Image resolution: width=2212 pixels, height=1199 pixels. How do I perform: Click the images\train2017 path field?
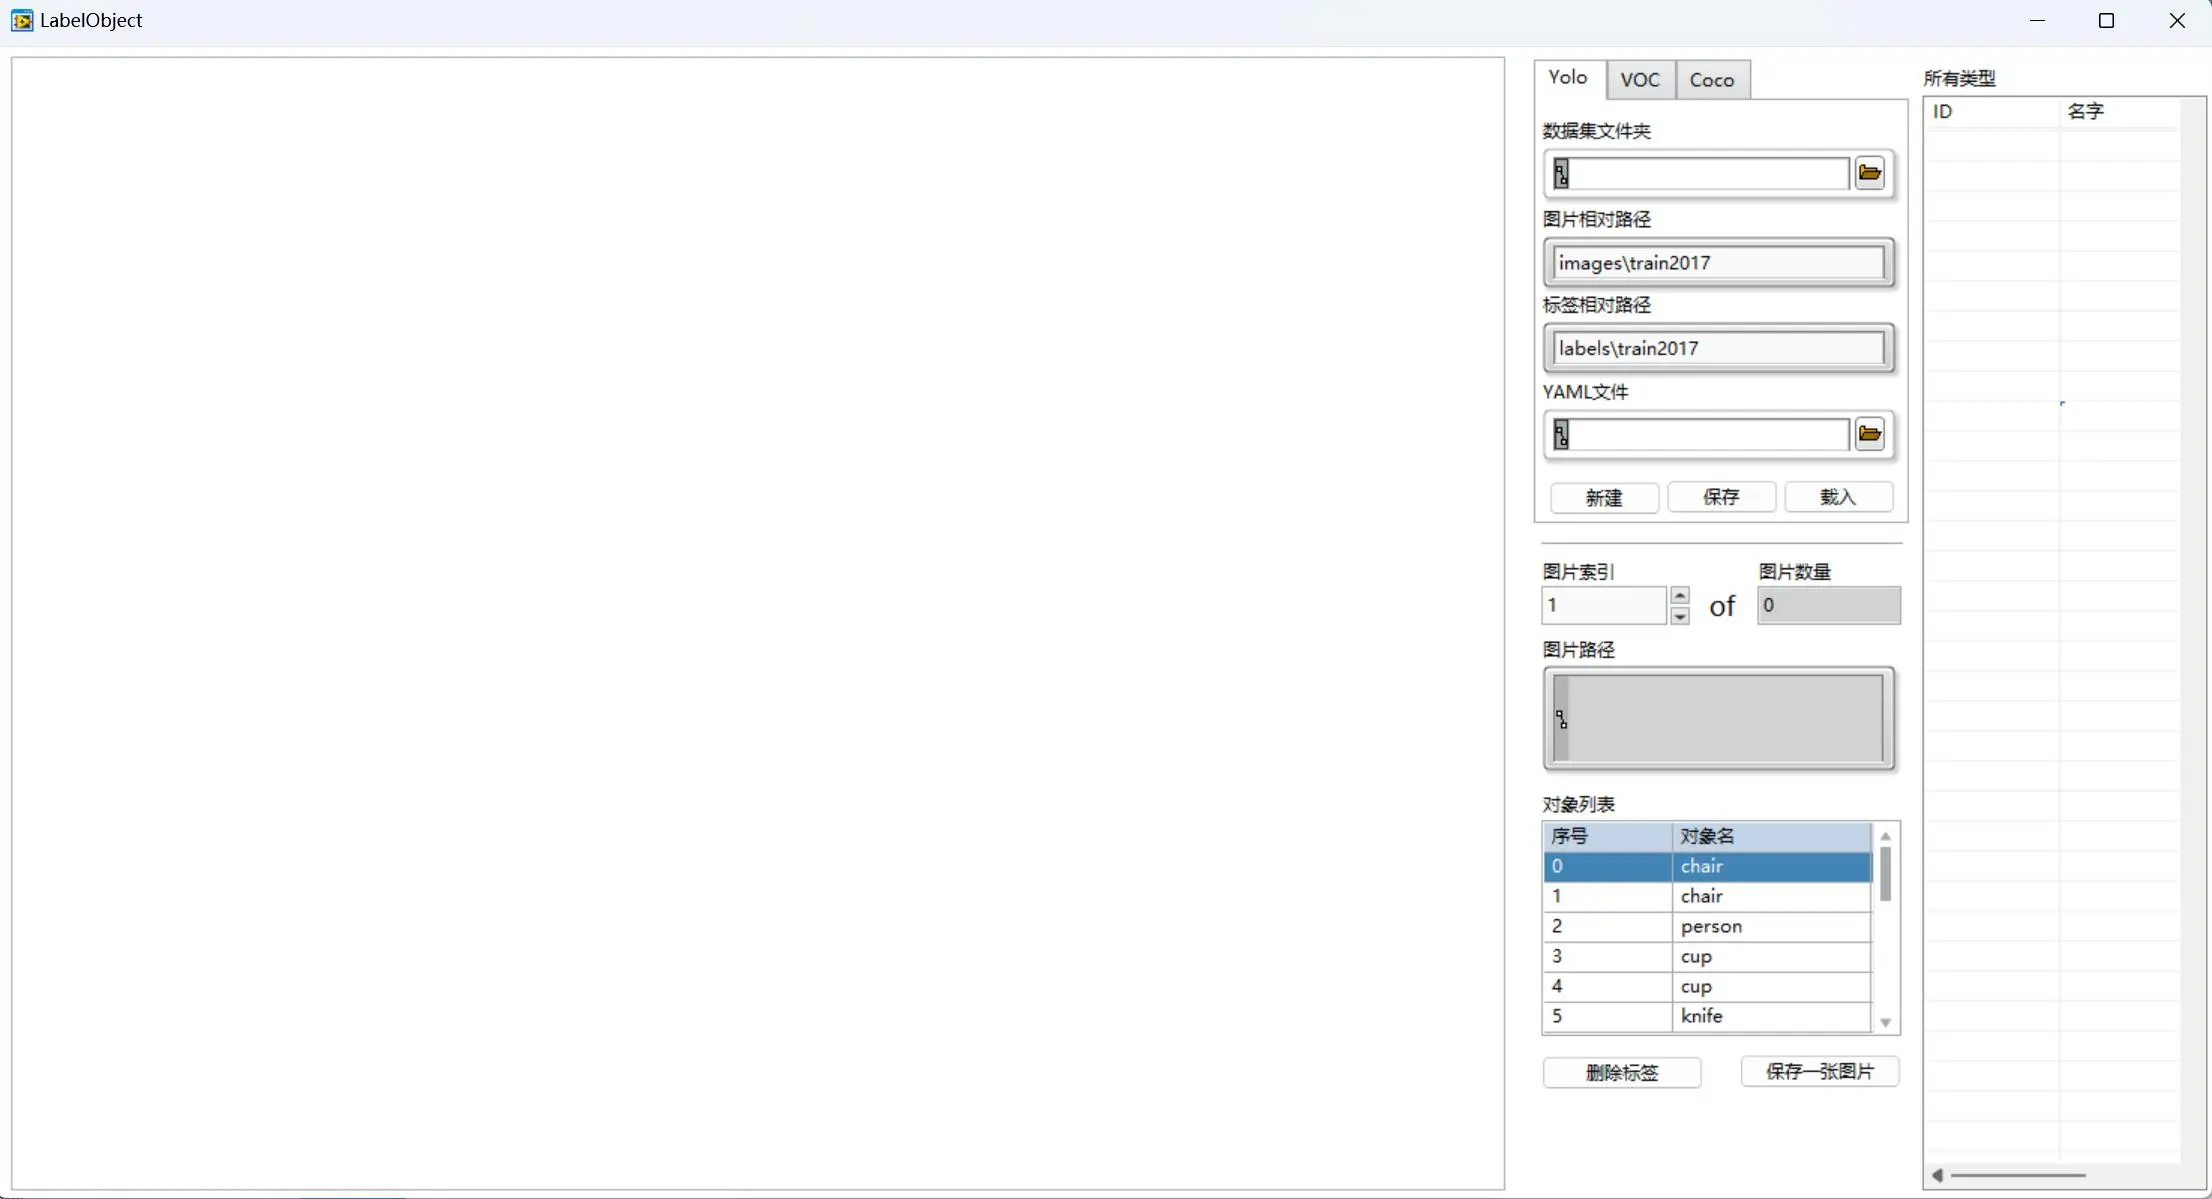(1717, 263)
